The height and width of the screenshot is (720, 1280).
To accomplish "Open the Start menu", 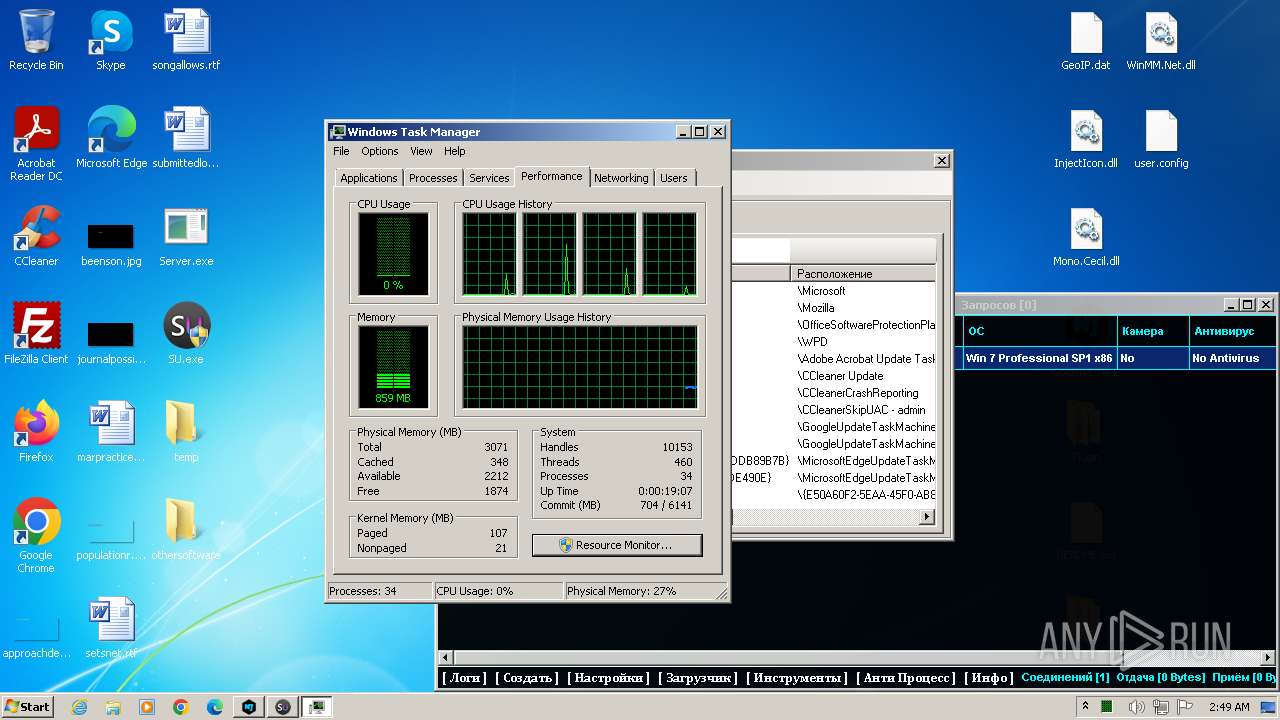I will (28, 706).
